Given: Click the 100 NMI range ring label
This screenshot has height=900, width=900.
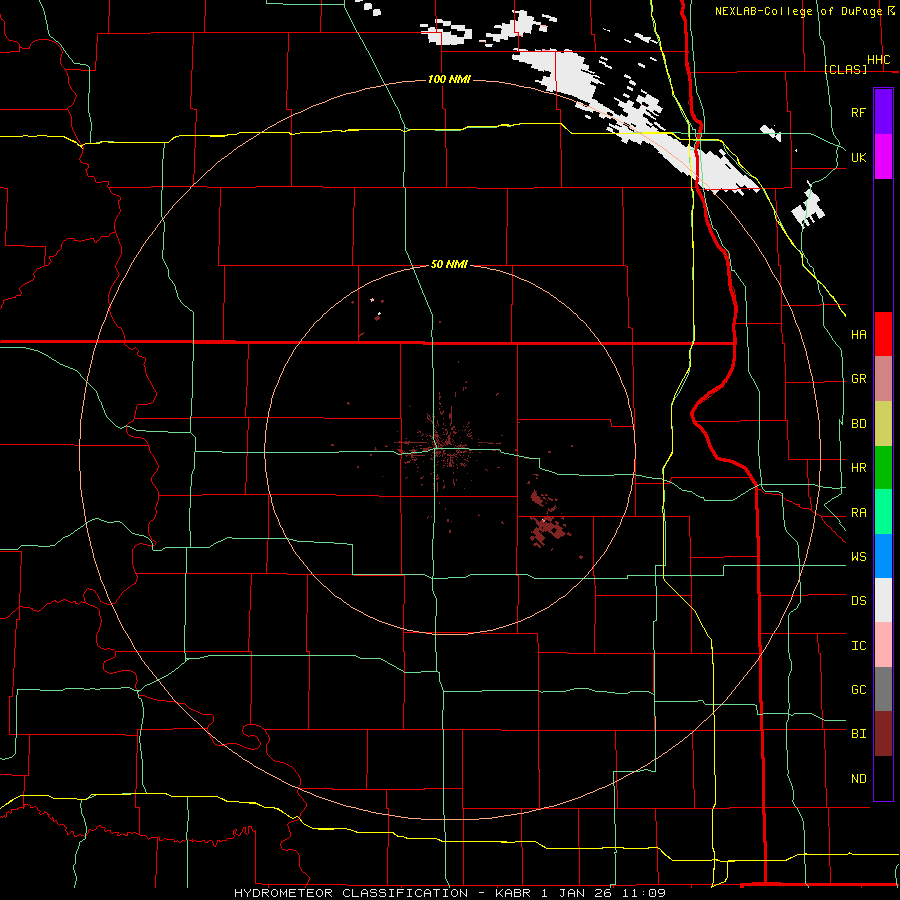Looking at the screenshot, I should 449,79.
